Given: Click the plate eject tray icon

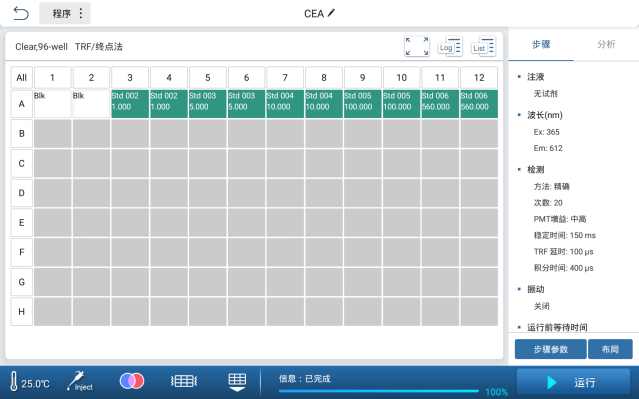Looking at the screenshot, I should tap(237, 382).
